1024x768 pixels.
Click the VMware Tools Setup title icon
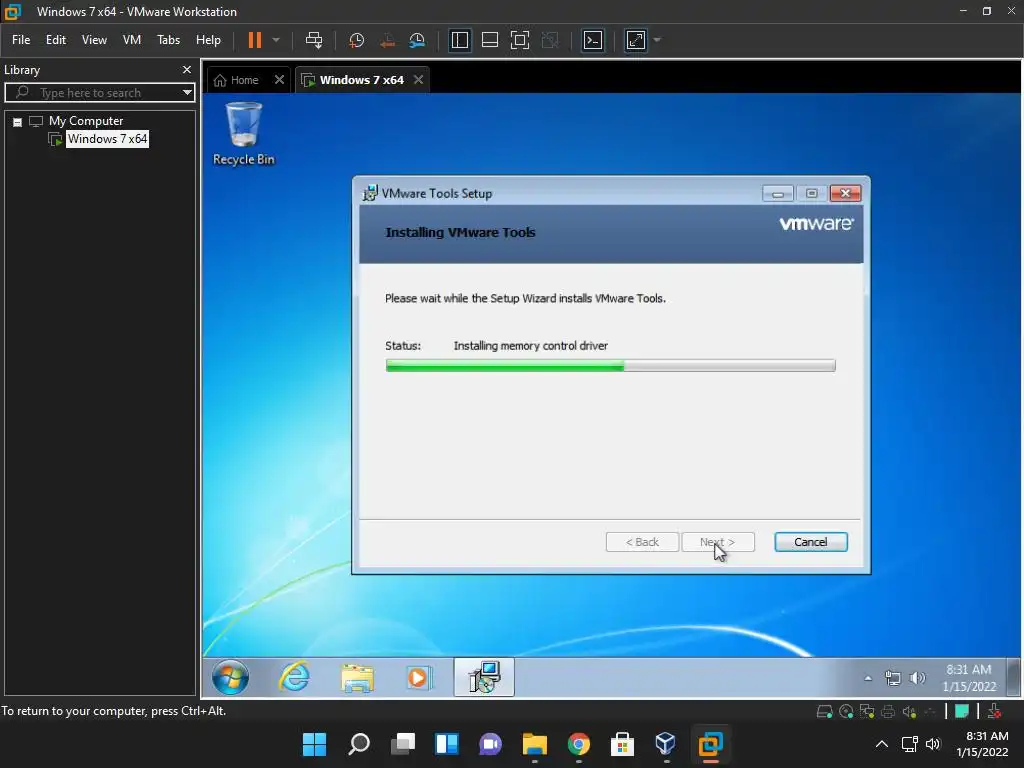click(x=370, y=193)
